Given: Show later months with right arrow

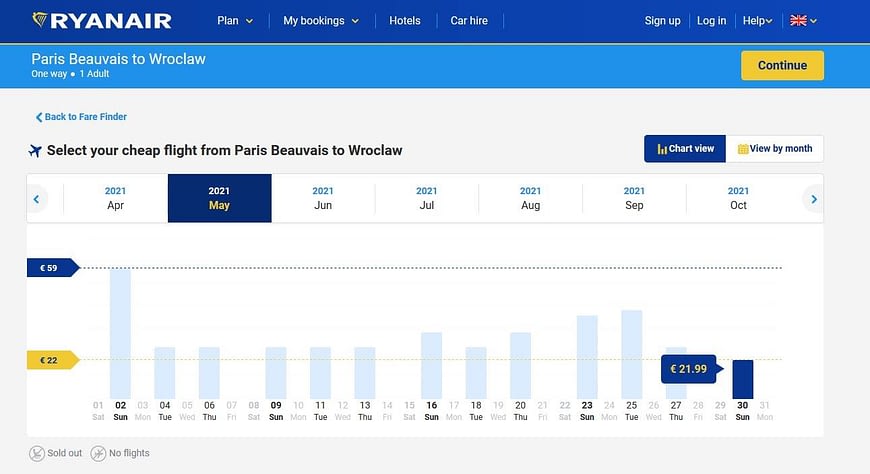Looking at the screenshot, I should coord(813,199).
